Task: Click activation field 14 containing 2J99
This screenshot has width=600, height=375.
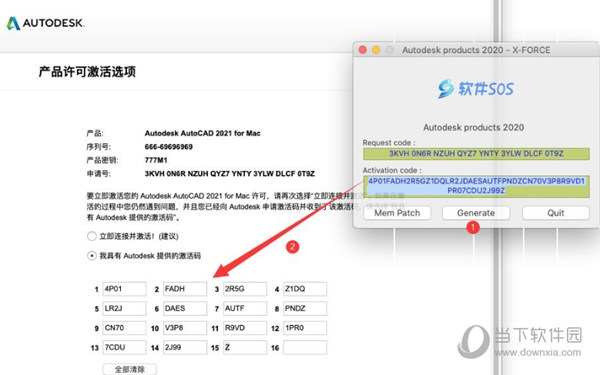Action: 185,347
